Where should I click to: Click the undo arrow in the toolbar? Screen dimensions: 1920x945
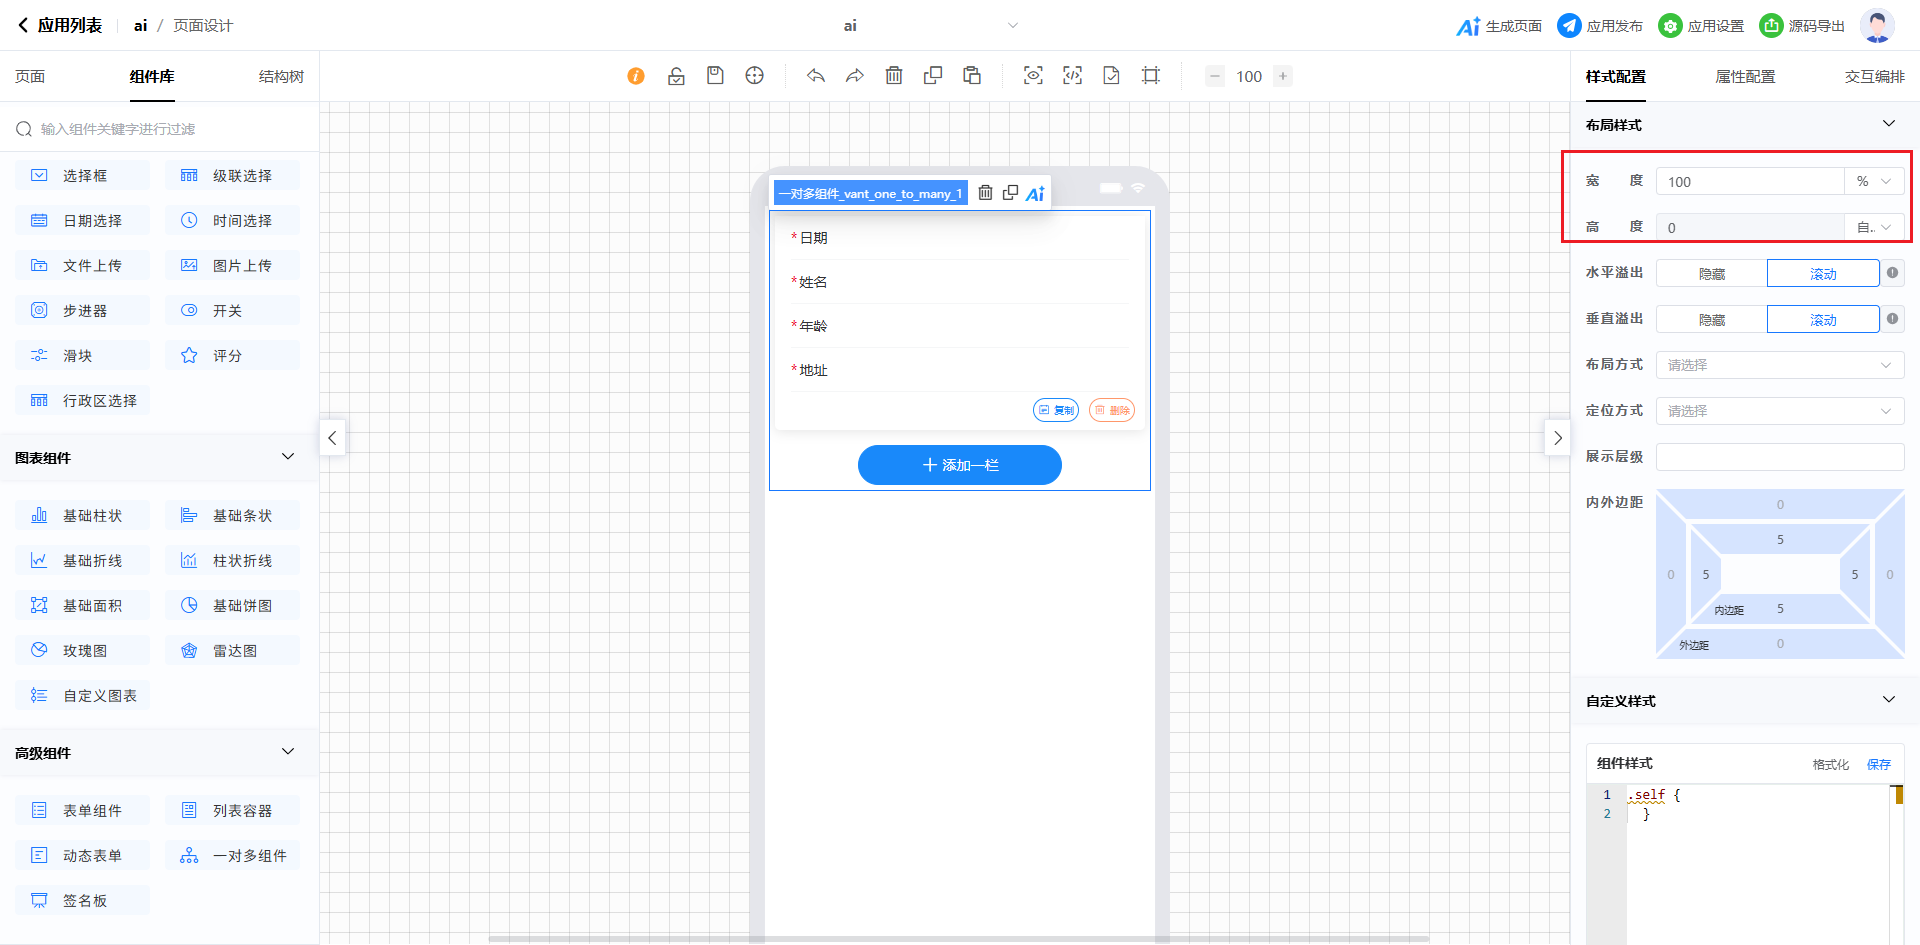click(816, 76)
